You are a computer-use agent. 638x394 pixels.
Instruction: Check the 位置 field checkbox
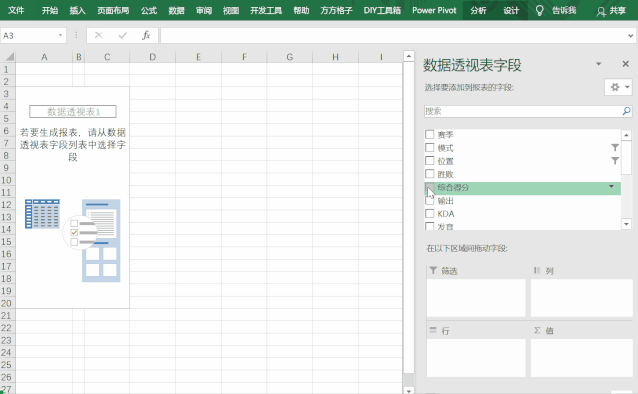click(429, 160)
